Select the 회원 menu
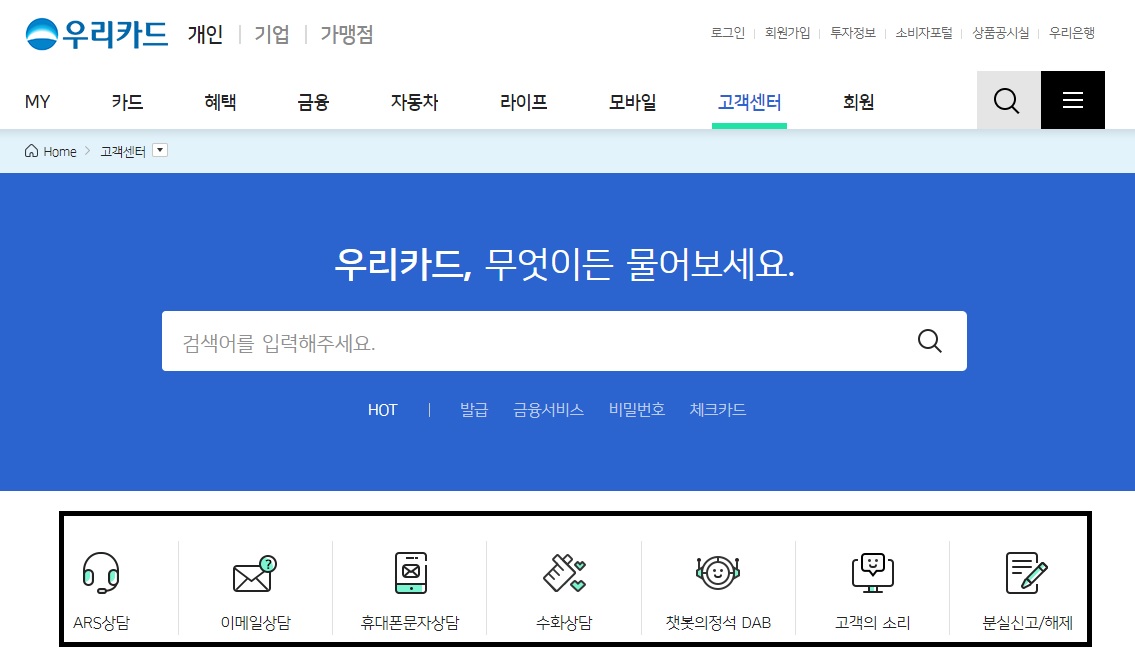Screen dimensions: 1135x649 point(858,101)
